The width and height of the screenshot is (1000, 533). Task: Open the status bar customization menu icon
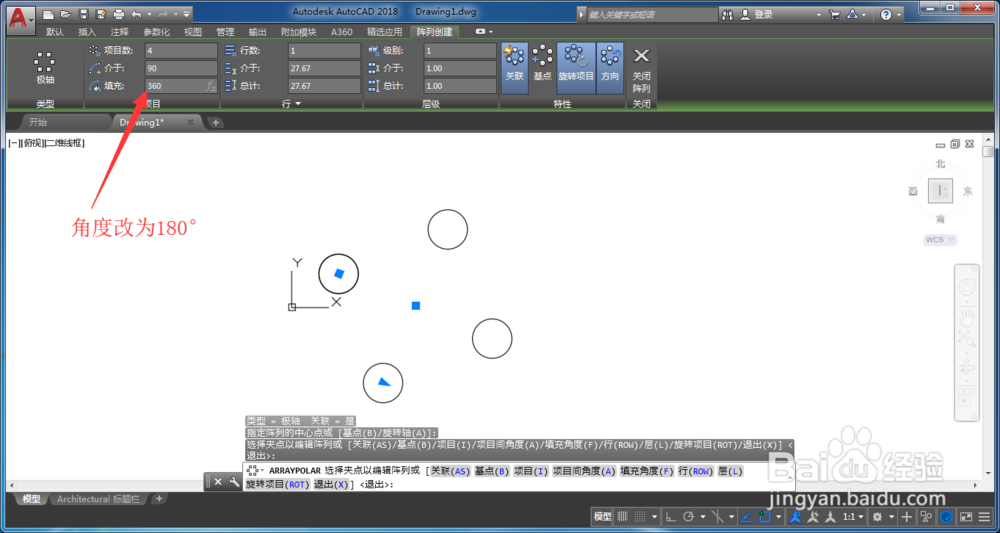[x=984, y=516]
